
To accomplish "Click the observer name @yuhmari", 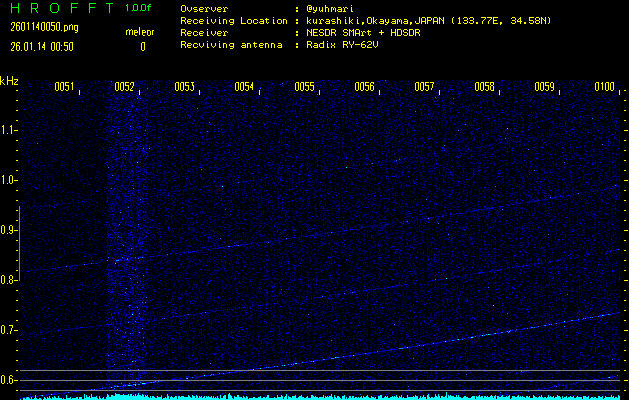I will [x=330, y=8].
